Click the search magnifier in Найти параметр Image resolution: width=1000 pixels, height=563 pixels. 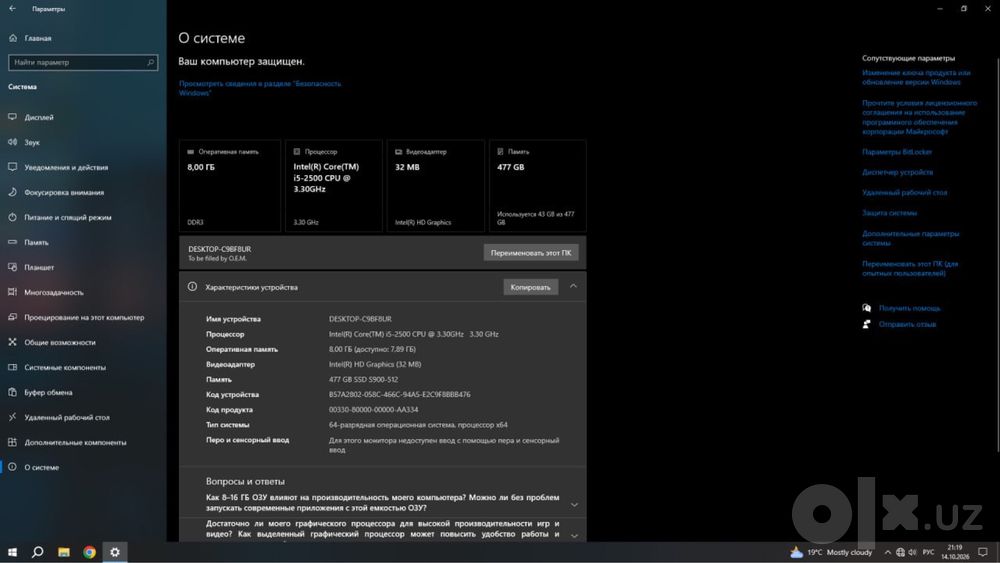[151, 62]
